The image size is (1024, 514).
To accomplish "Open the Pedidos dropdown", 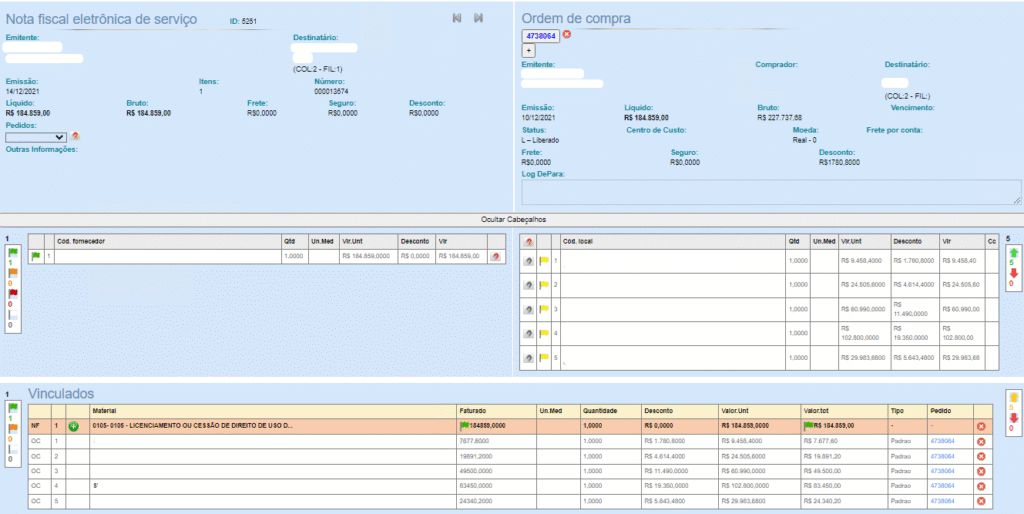I will 36,137.
